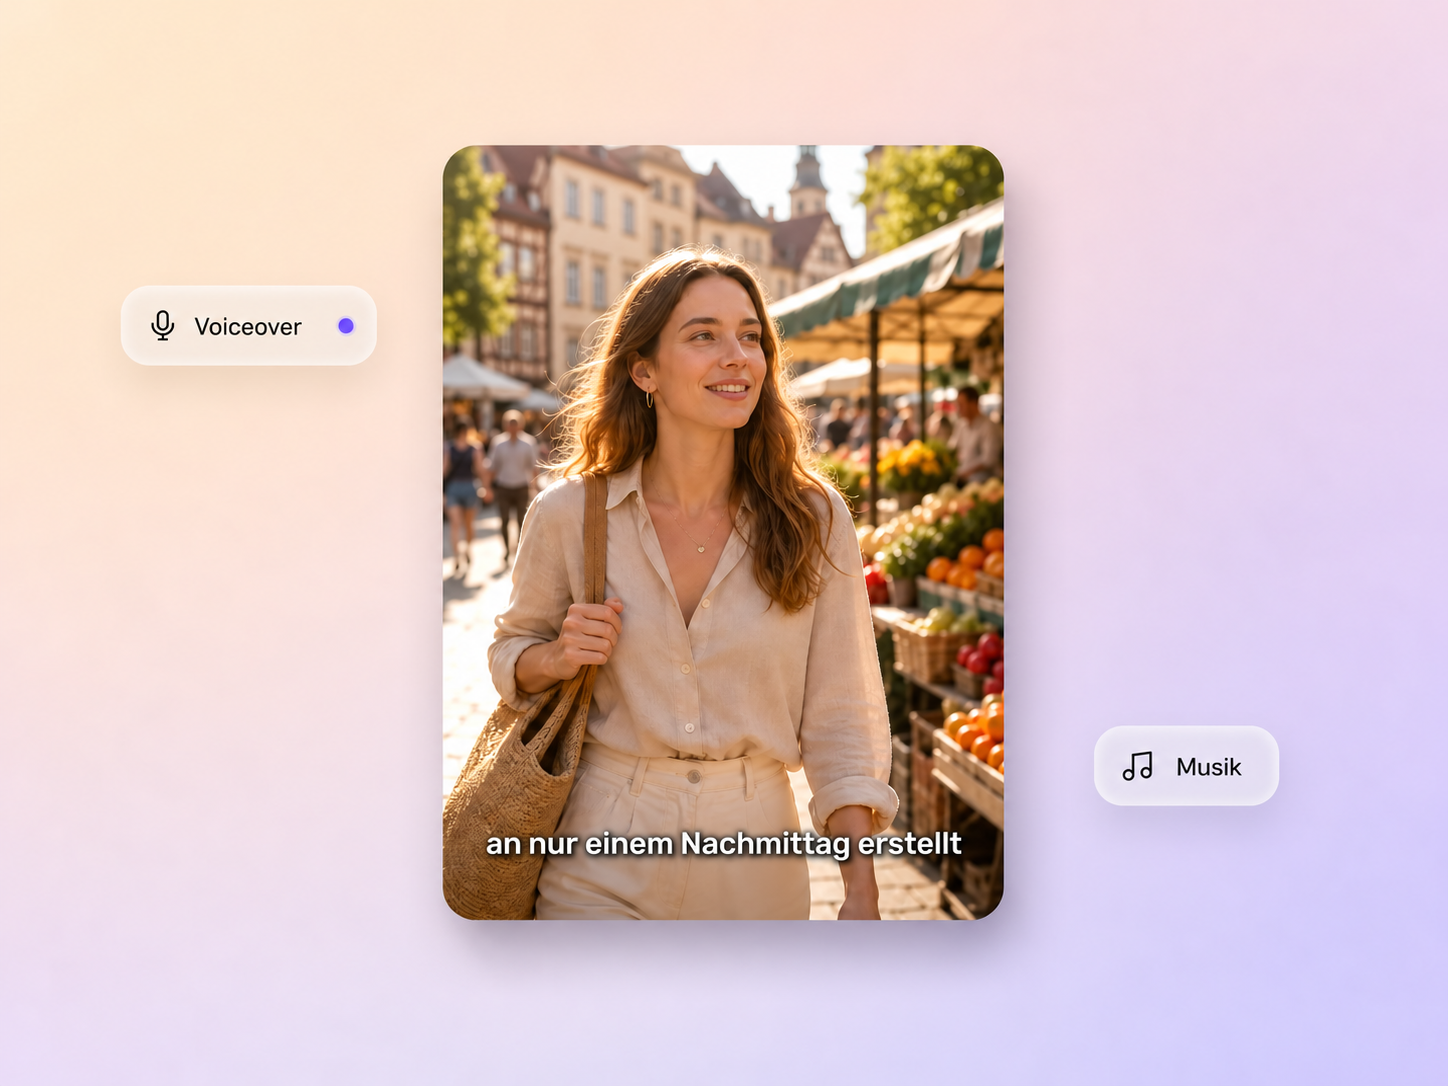Toggle the purple Voiceover indicator dot
The image size is (1448, 1086).
pyautogui.click(x=346, y=326)
